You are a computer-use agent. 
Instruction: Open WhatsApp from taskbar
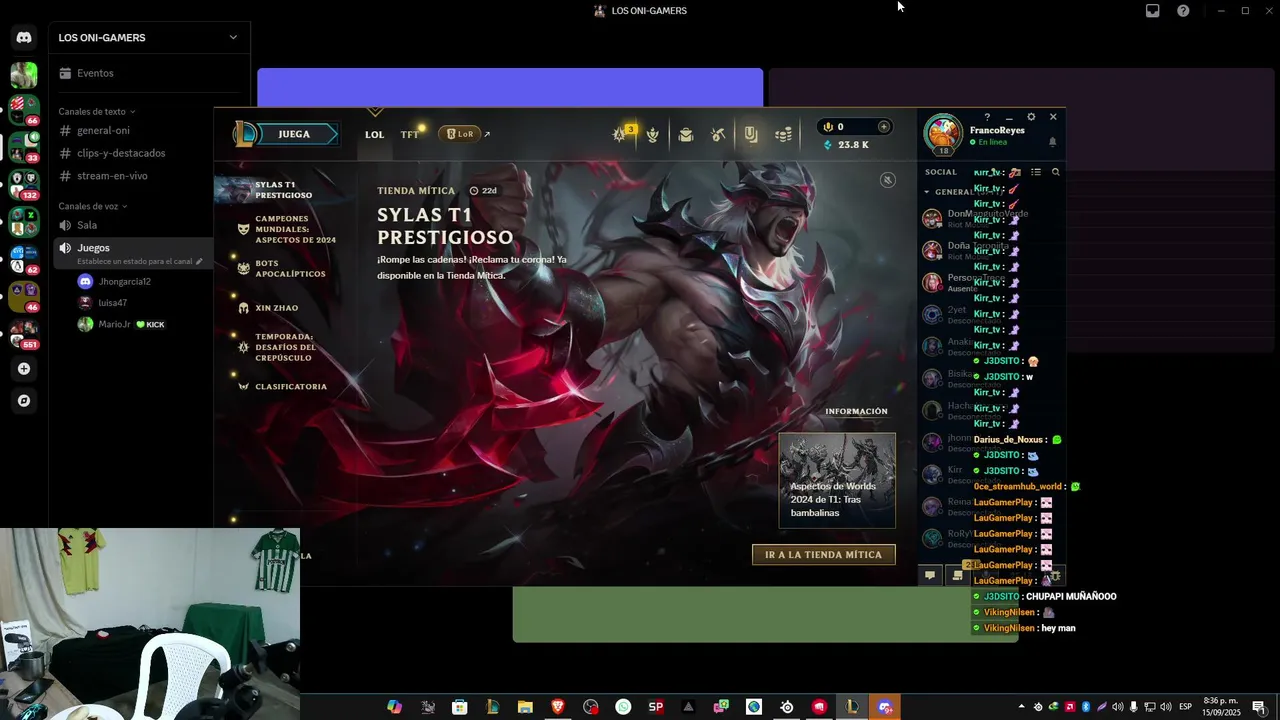(x=623, y=707)
